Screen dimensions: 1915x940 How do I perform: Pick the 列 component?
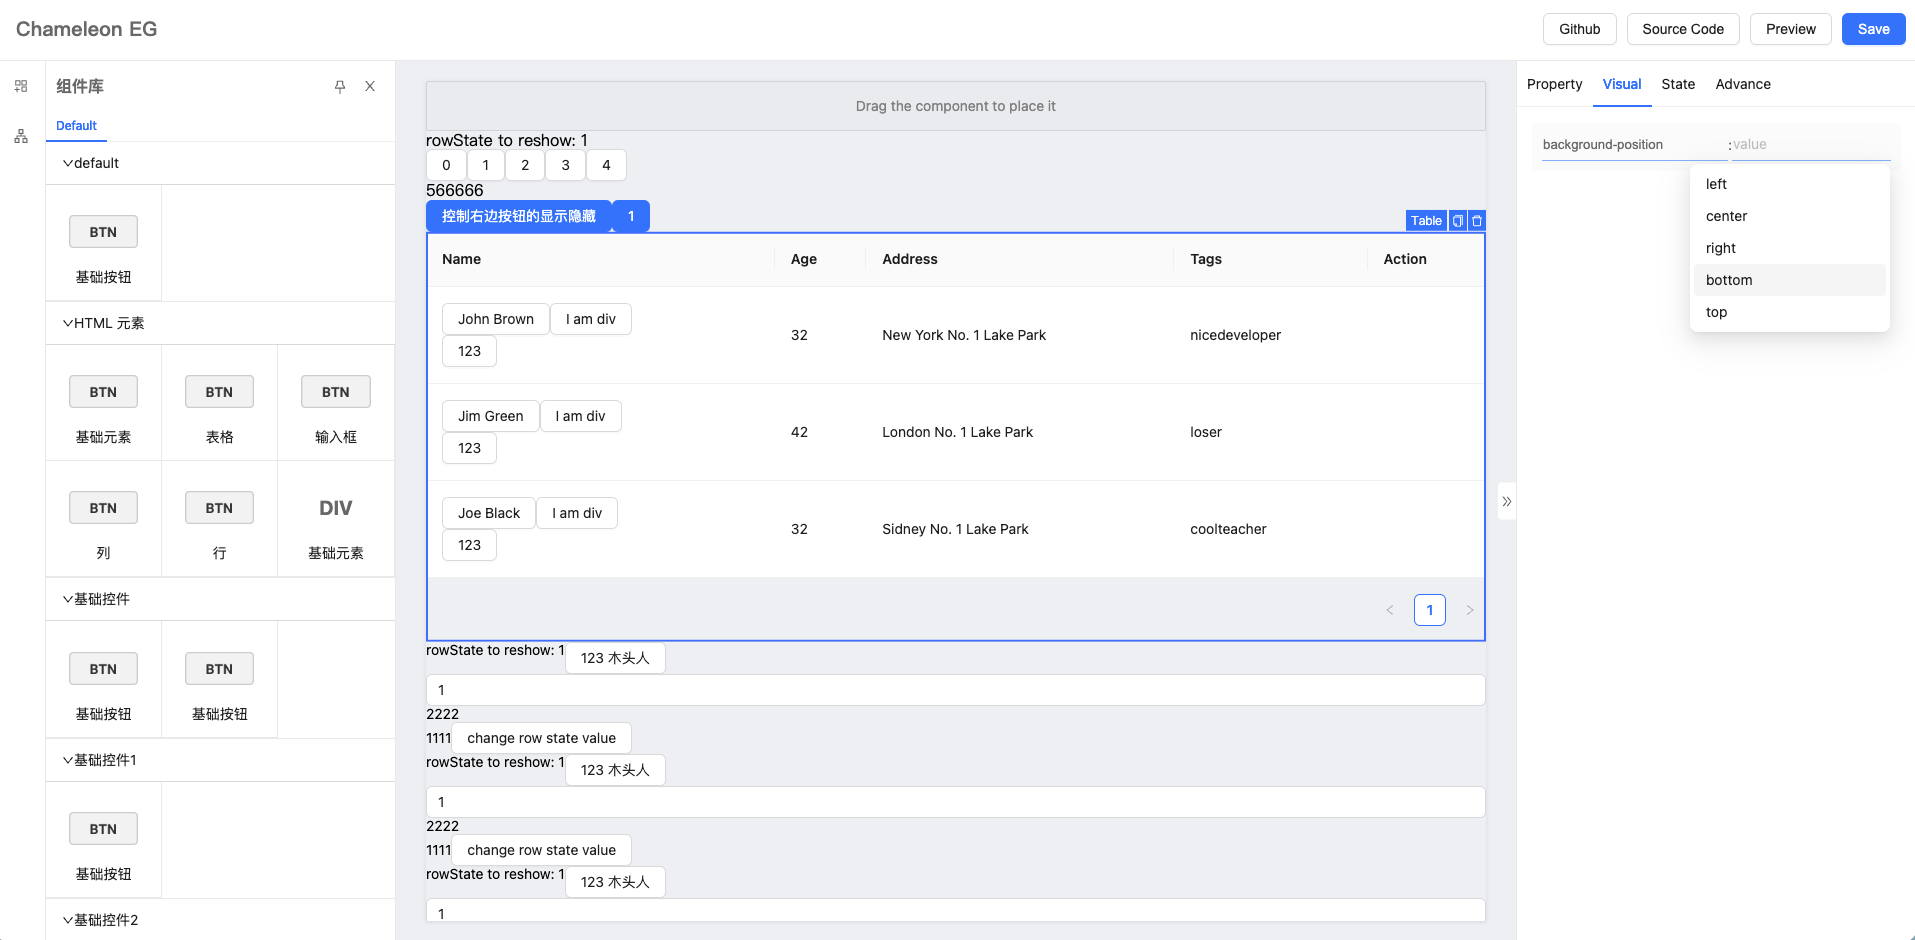[103, 519]
